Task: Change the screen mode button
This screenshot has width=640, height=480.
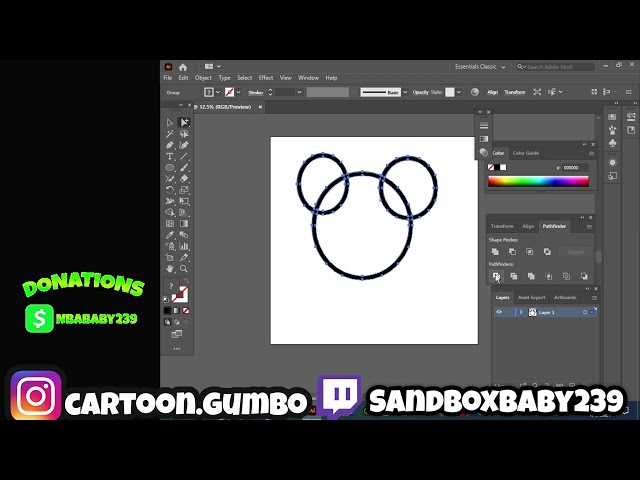Action: pyautogui.click(x=177, y=334)
